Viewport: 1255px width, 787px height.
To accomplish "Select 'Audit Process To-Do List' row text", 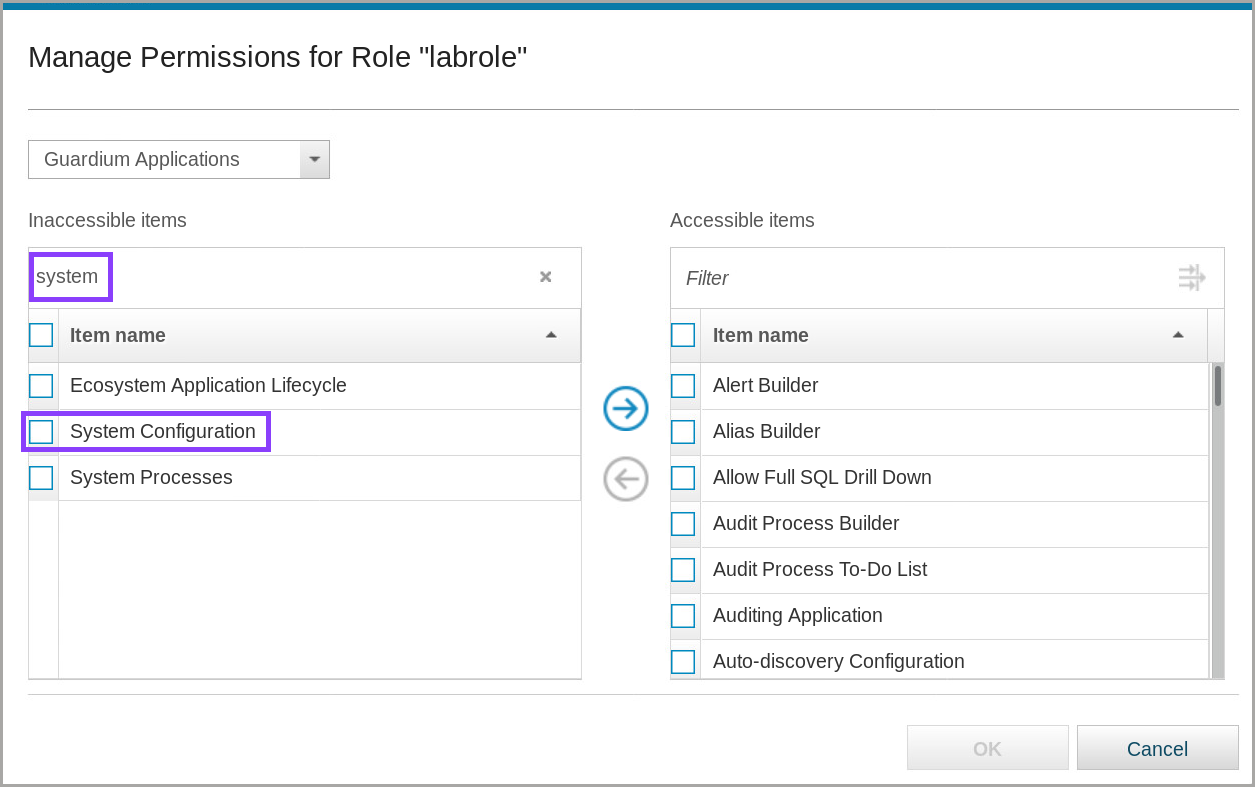I will 820,569.
